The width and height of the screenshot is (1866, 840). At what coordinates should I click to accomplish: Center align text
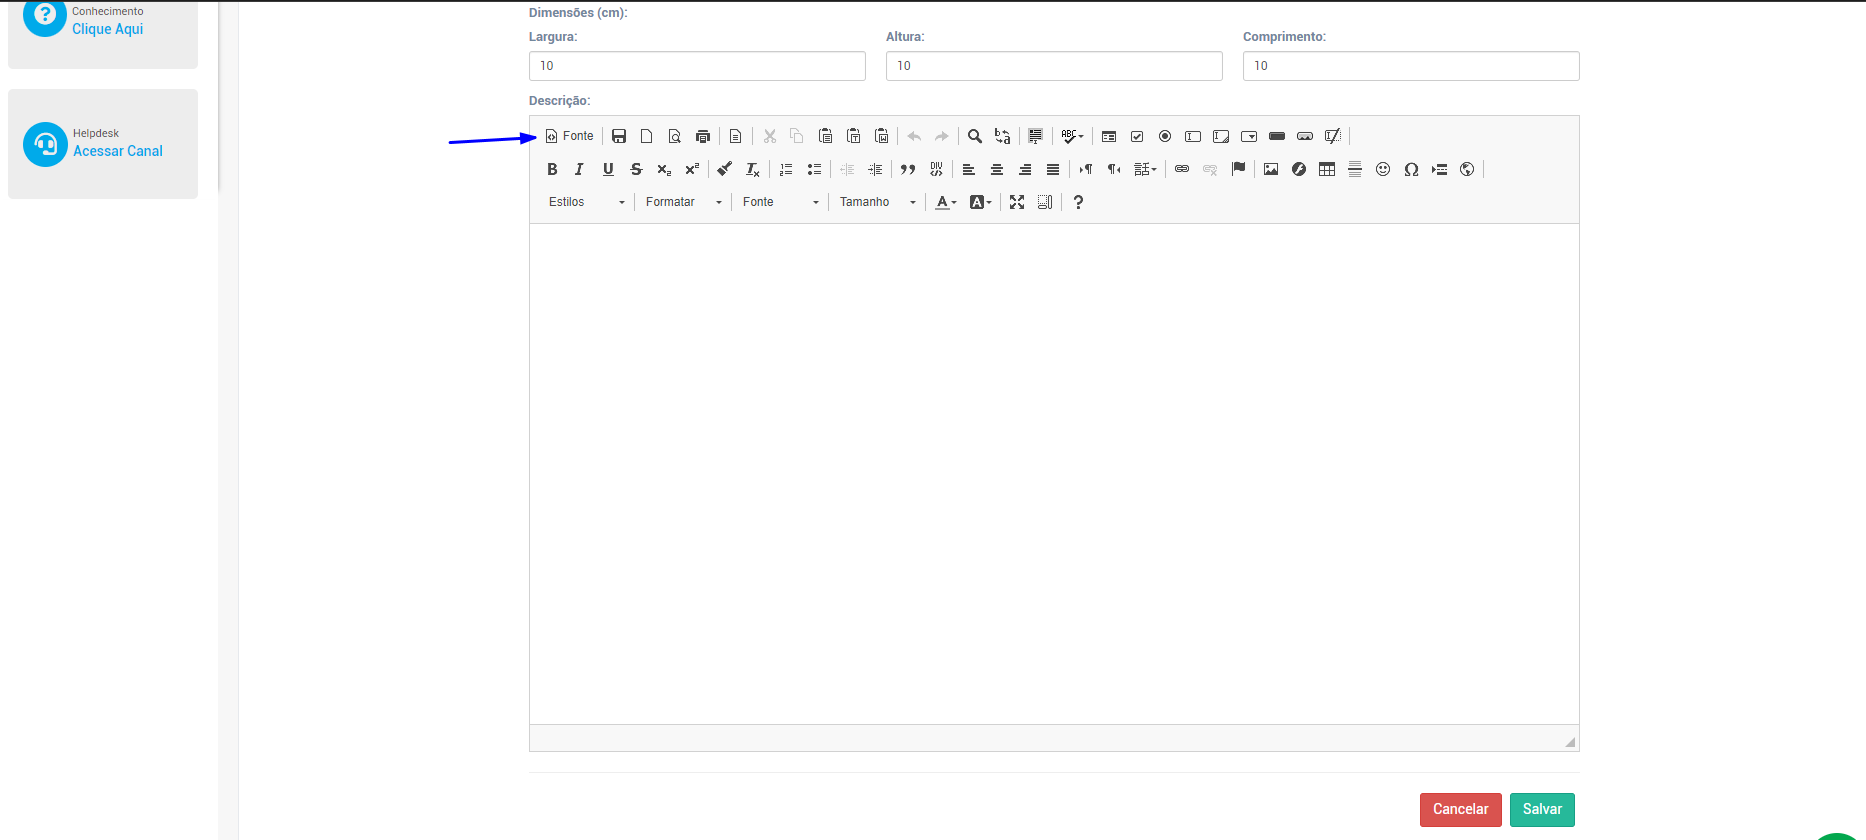(997, 169)
